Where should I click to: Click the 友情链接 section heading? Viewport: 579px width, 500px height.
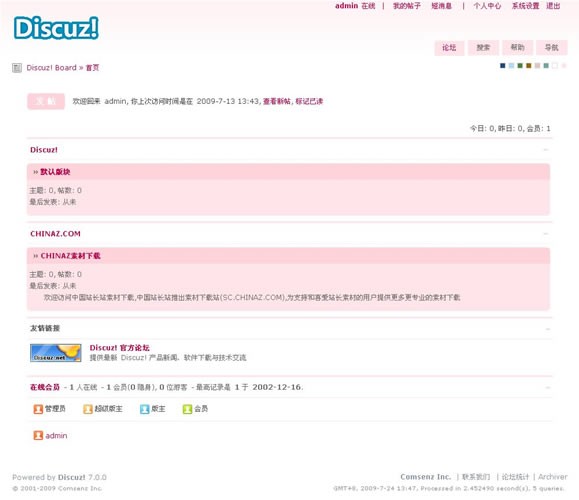point(45,328)
